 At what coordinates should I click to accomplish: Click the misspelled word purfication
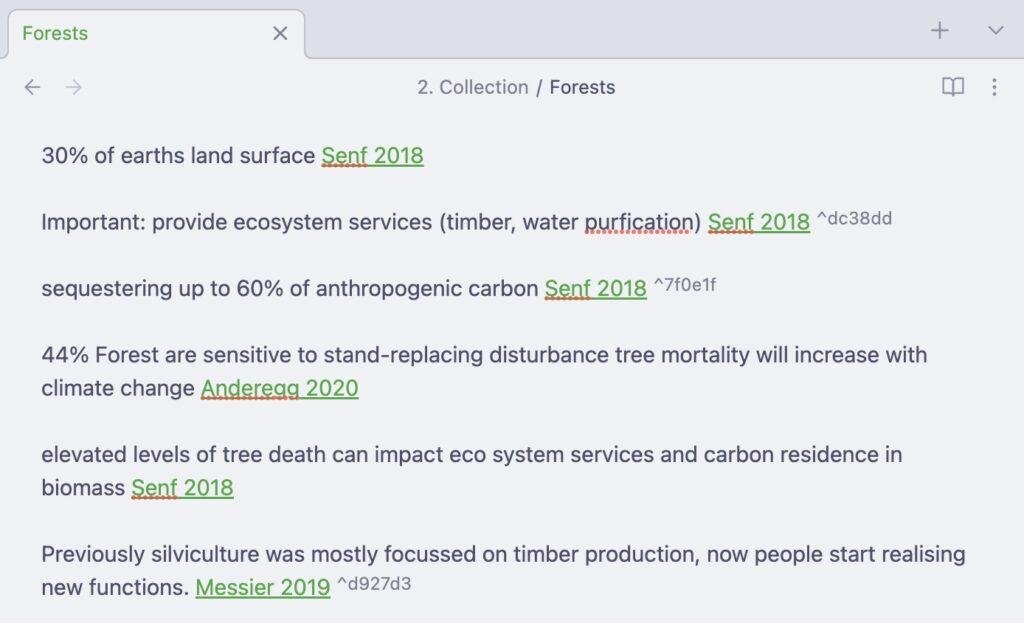click(638, 223)
